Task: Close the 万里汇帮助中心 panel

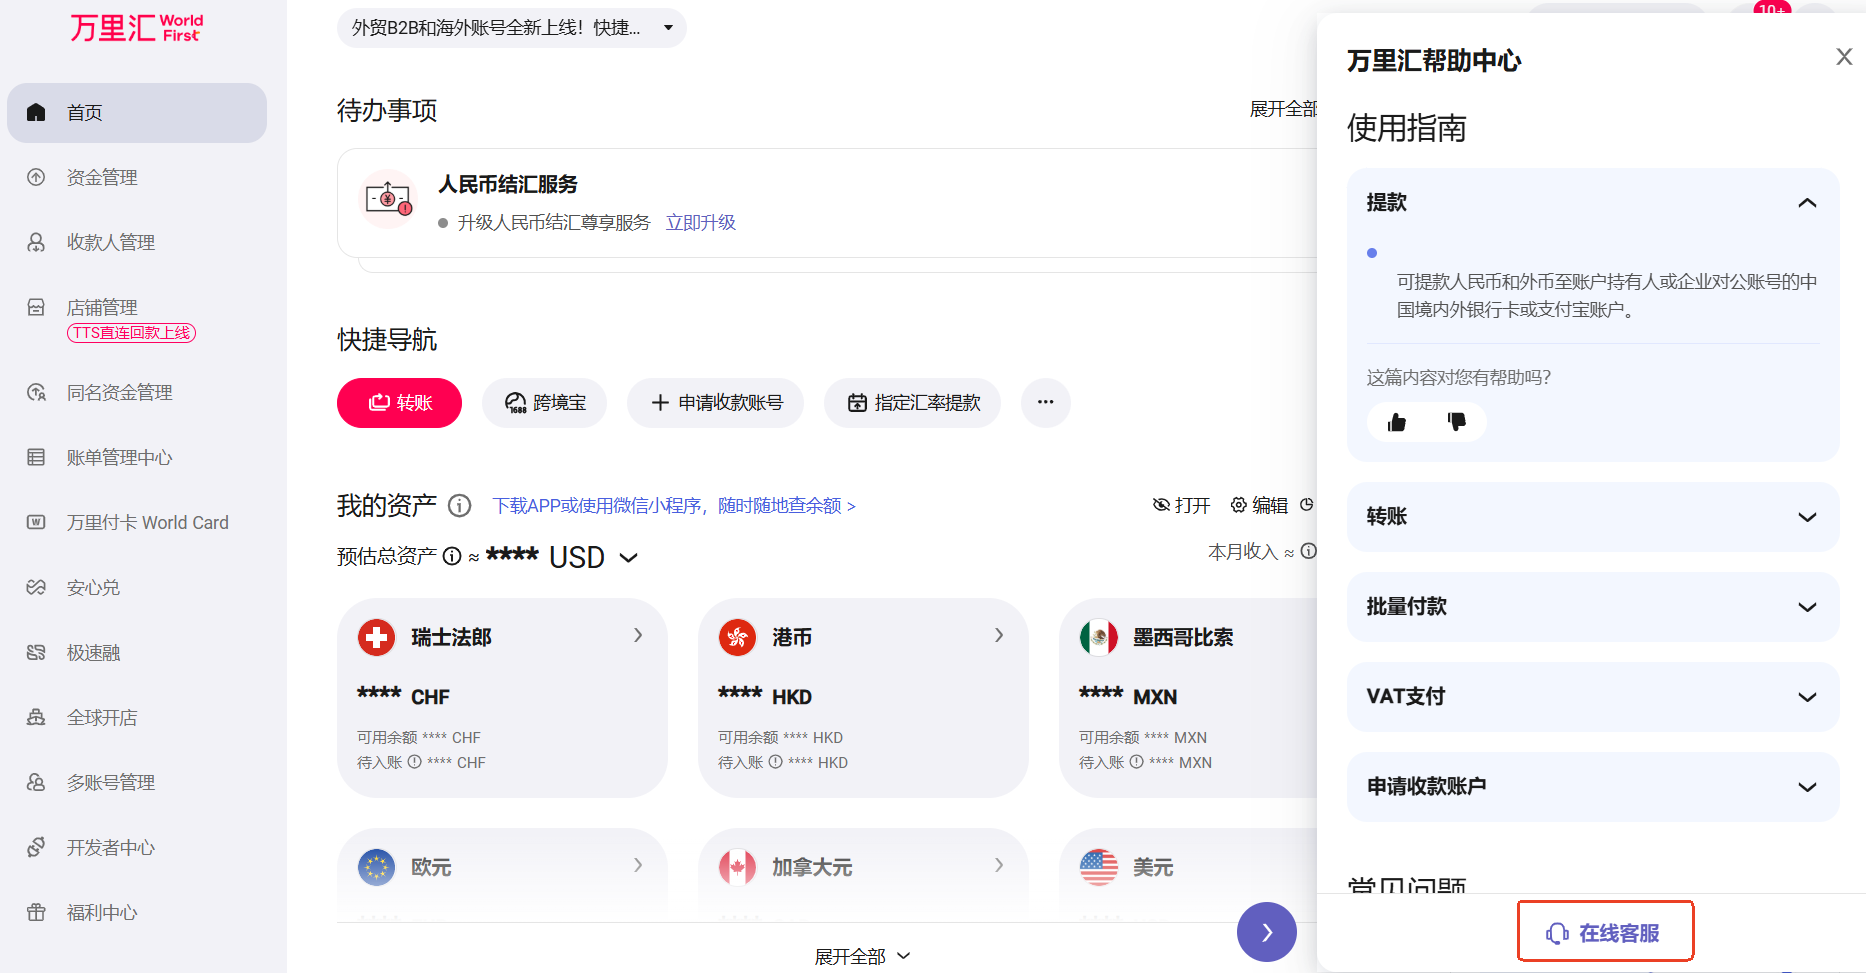Action: point(1844,57)
